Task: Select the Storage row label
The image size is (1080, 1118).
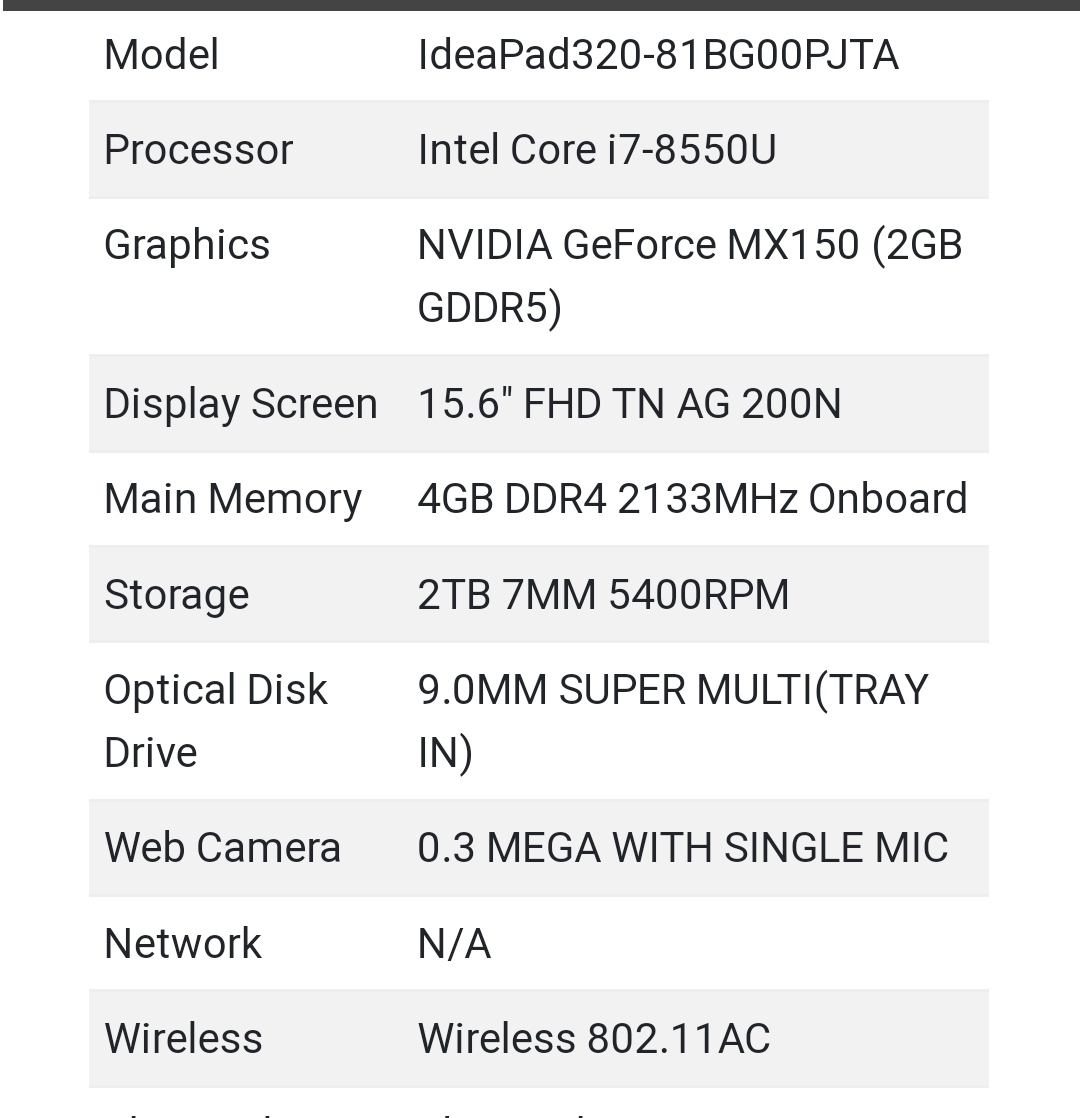Action: (x=176, y=595)
